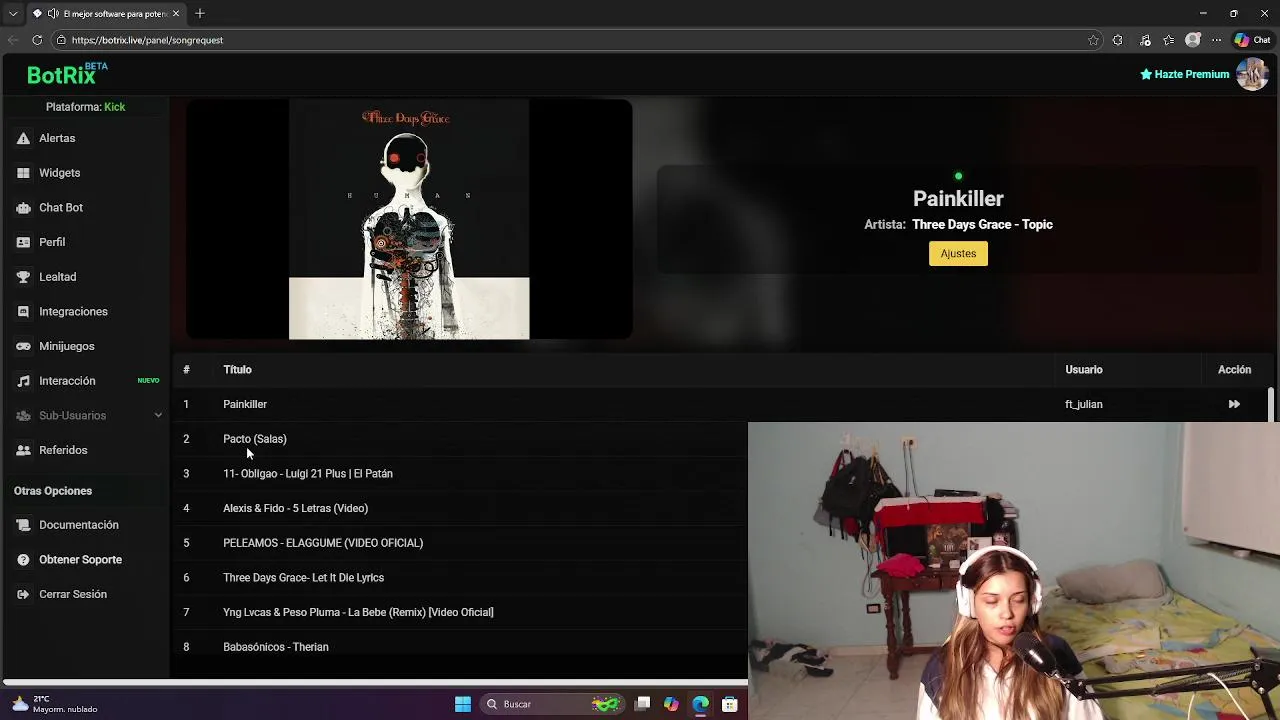Click the Cerrar Sesión logout icon
The height and width of the screenshot is (720, 1280).
[x=23, y=594]
